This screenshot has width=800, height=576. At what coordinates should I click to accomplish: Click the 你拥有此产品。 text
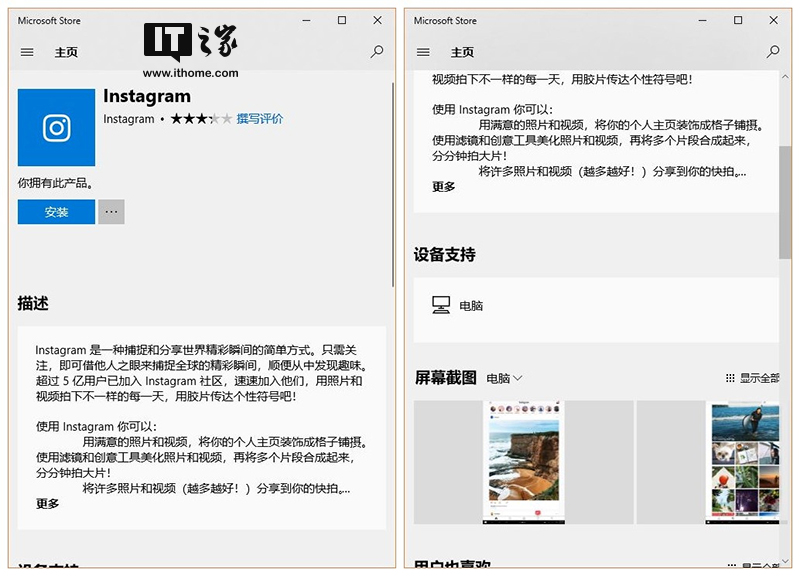[x=56, y=183]
